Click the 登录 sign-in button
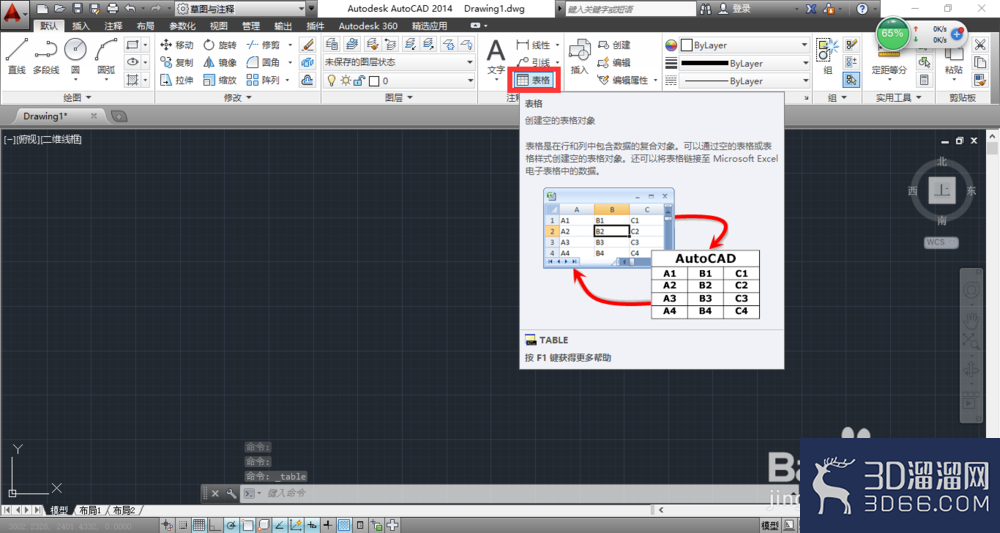 735,9
